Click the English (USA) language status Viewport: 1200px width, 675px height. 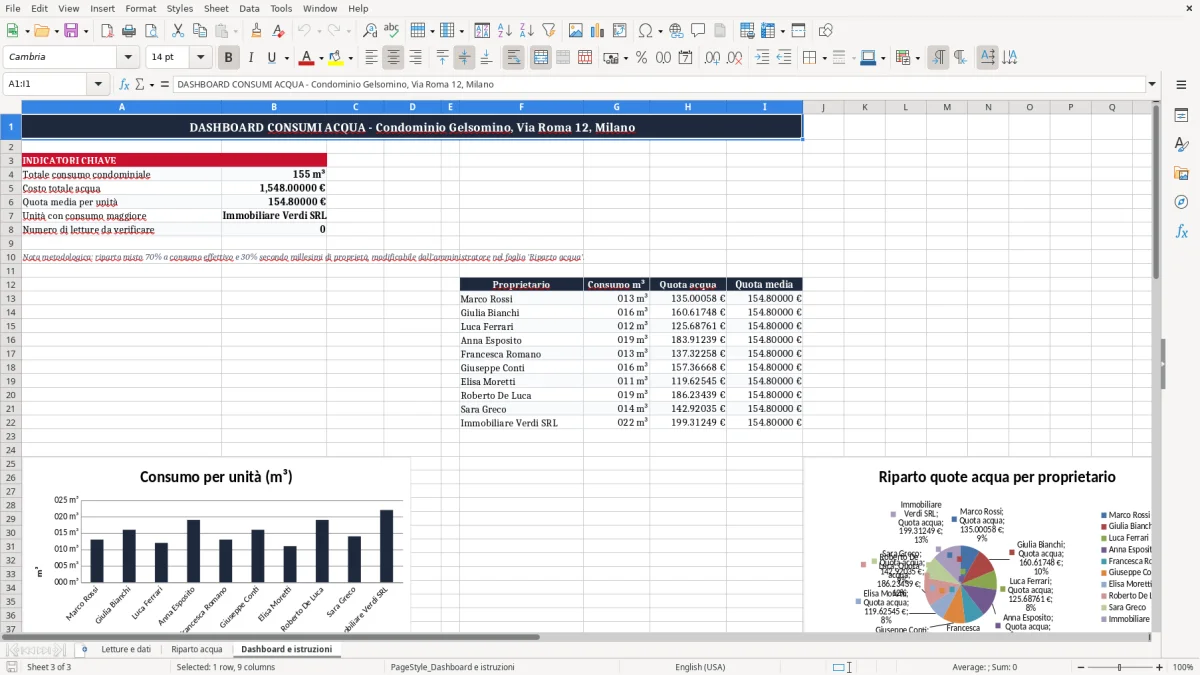[x=700, y=667]
